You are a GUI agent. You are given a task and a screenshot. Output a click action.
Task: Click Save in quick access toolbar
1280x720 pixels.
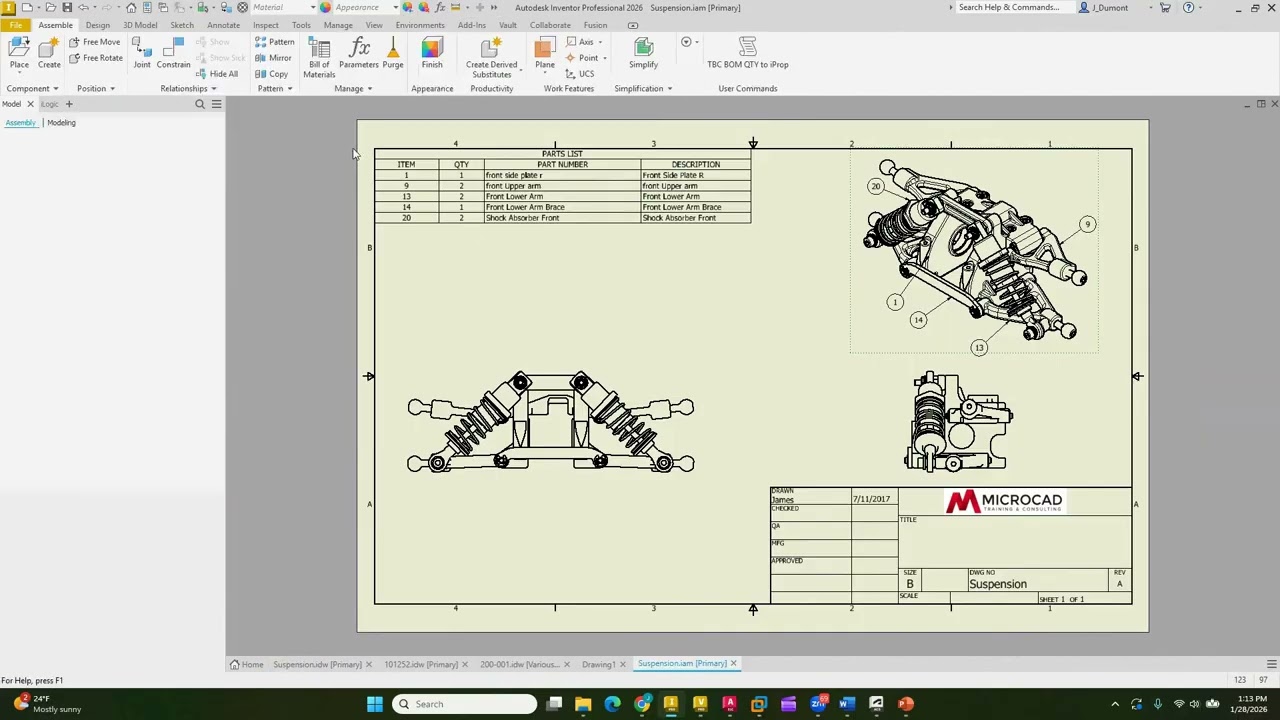click(67, 7)
